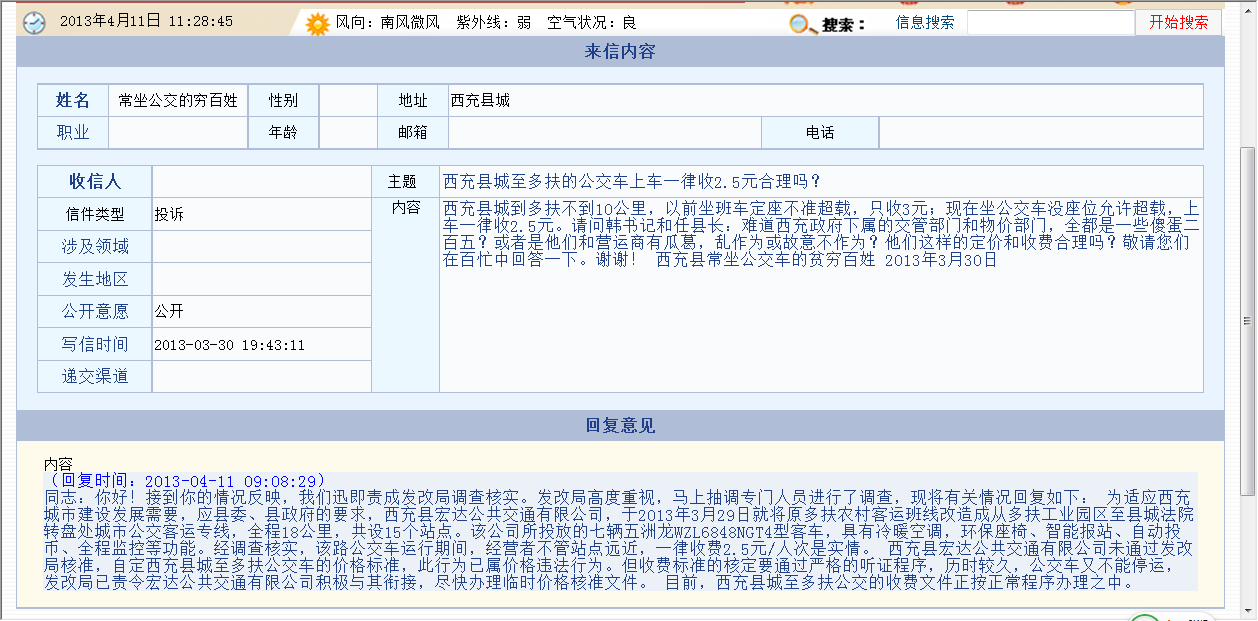Click the clock icon beside the date

coord(34,22)
